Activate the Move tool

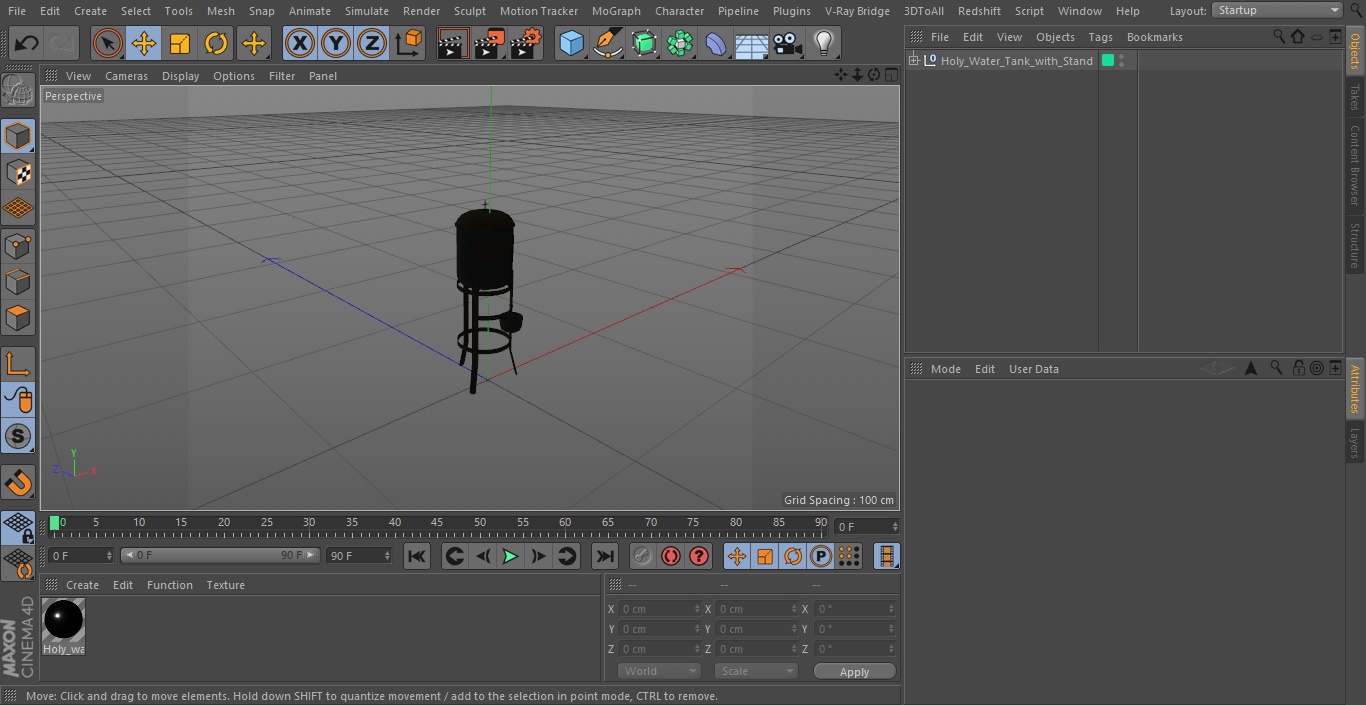(143, 43)
